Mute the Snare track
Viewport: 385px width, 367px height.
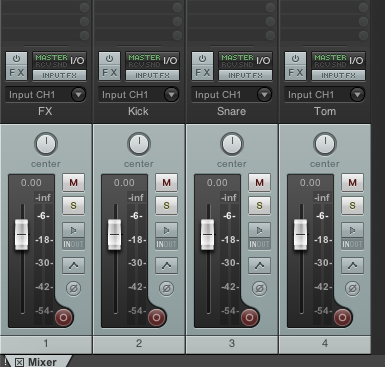pos(259,182)
